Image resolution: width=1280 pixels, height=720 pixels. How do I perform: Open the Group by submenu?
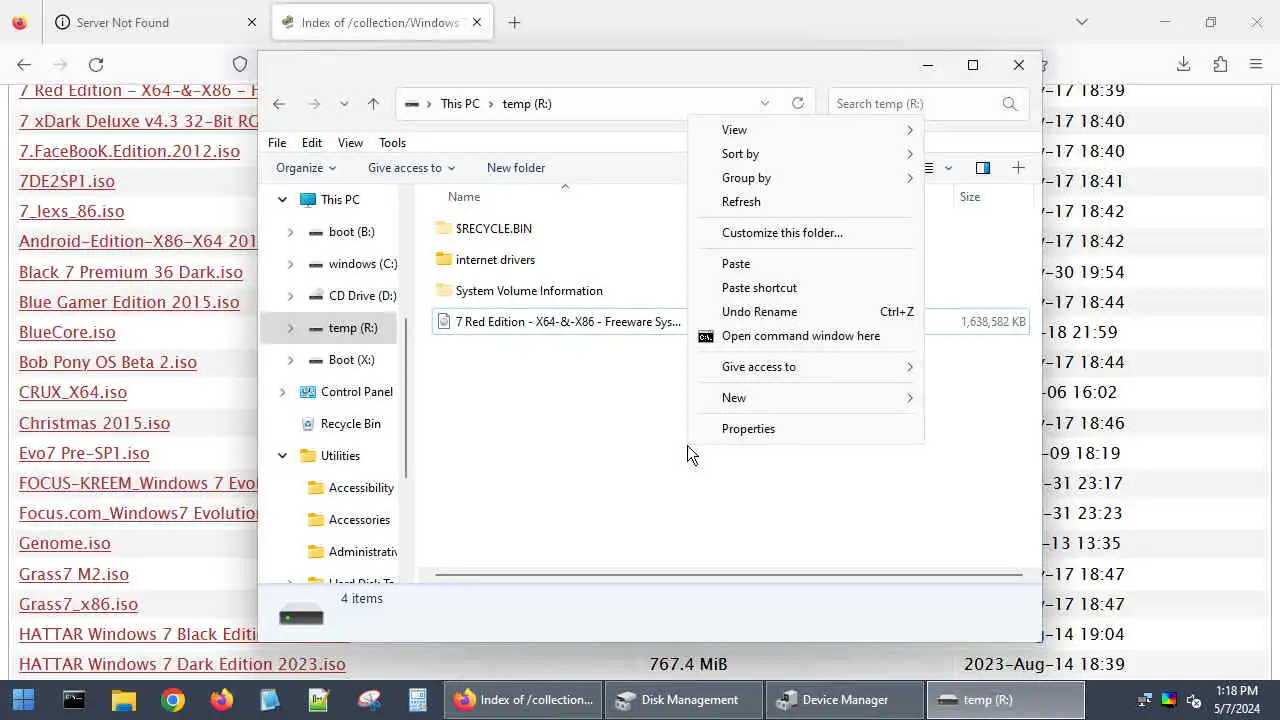[x=806, y=178]
